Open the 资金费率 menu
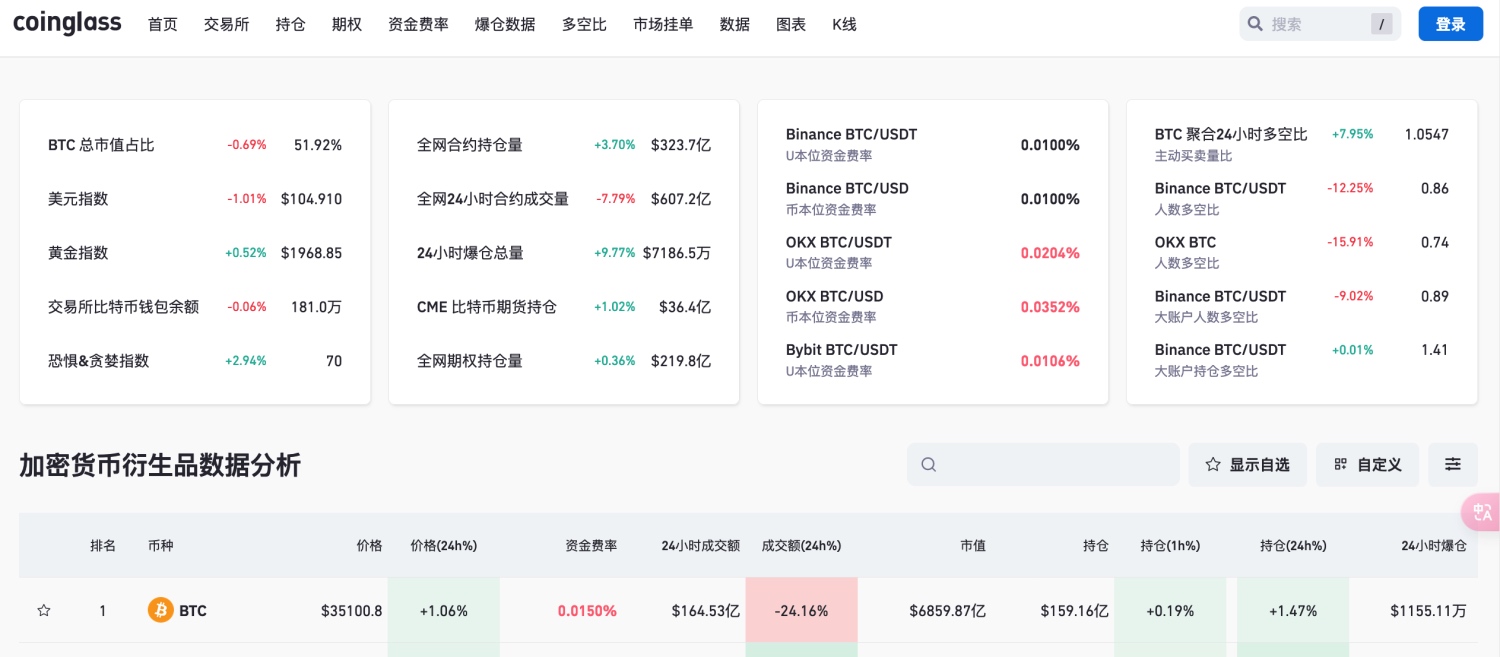 pos(418,24)
